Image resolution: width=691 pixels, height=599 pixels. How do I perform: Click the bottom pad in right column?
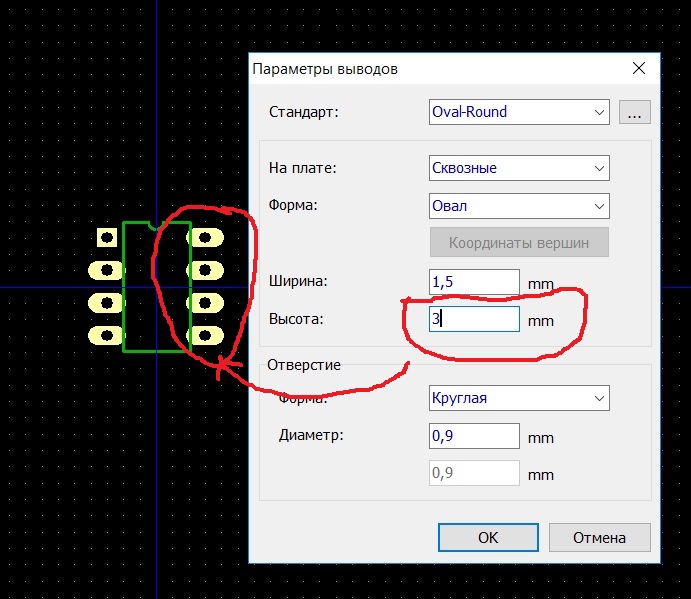pos(205,335)
